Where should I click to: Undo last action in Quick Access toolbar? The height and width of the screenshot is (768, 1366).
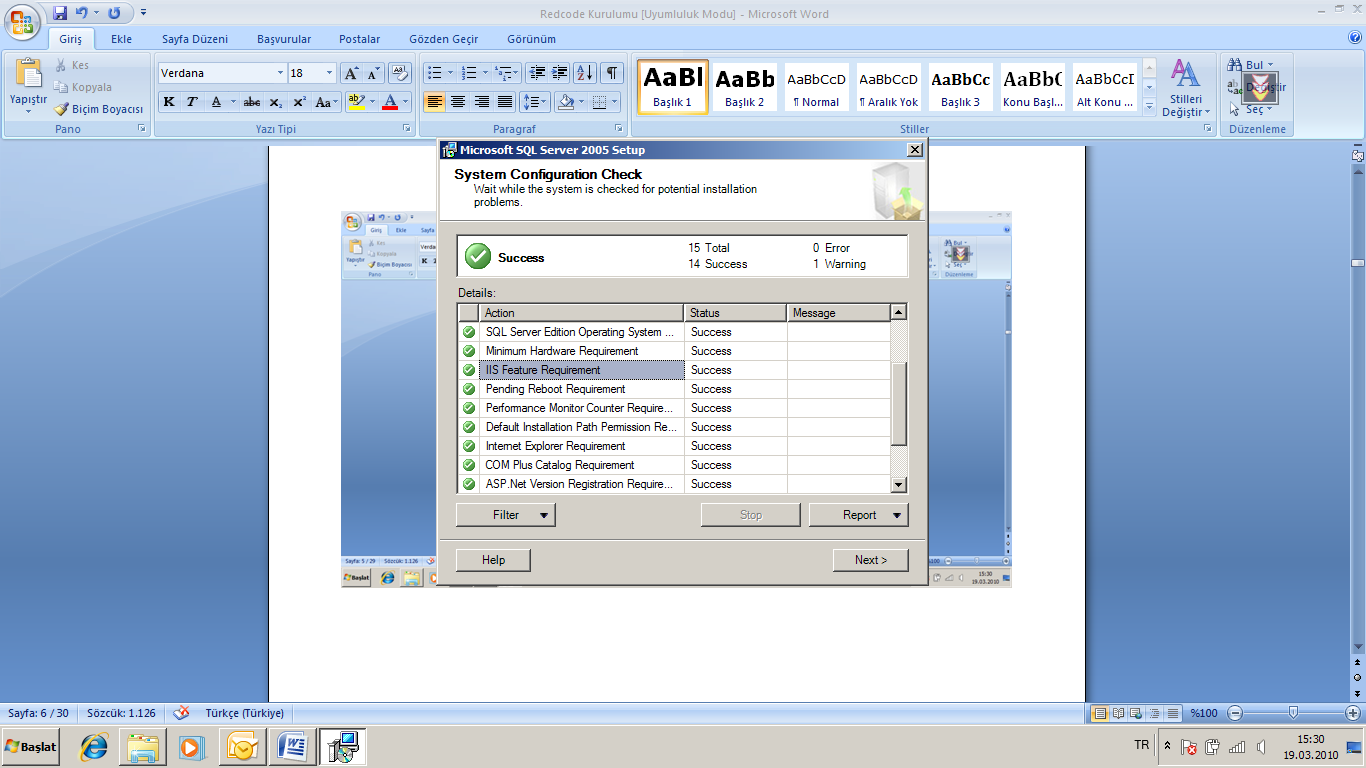click(82, 13)
